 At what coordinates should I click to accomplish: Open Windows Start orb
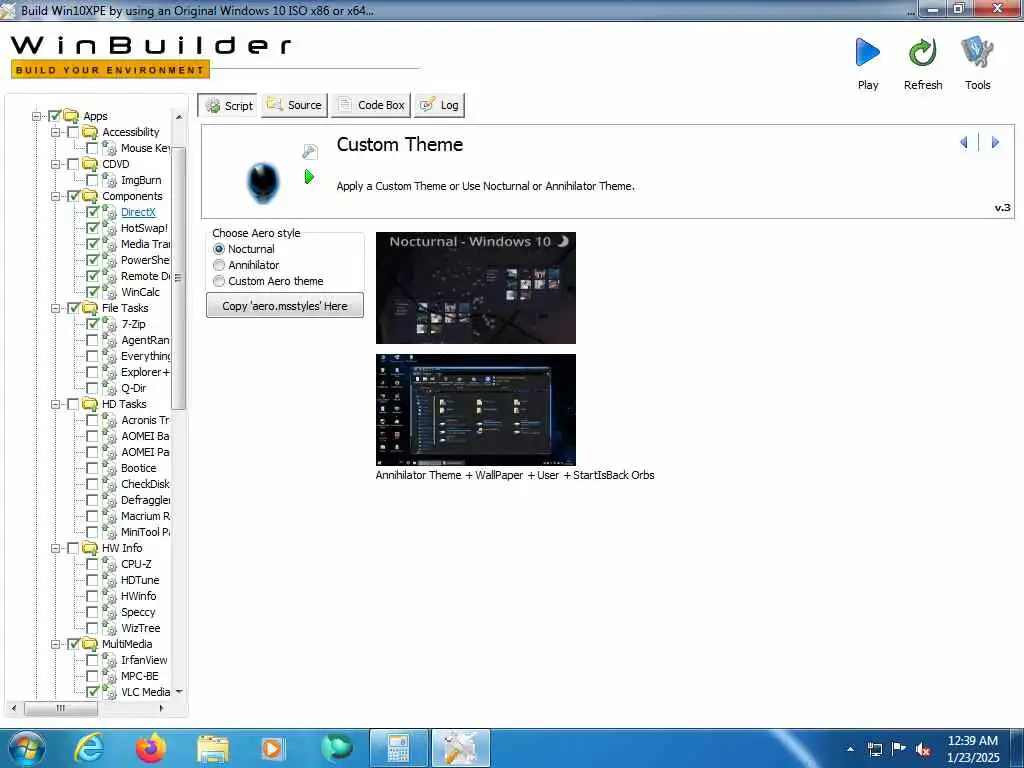coord(26,748)
